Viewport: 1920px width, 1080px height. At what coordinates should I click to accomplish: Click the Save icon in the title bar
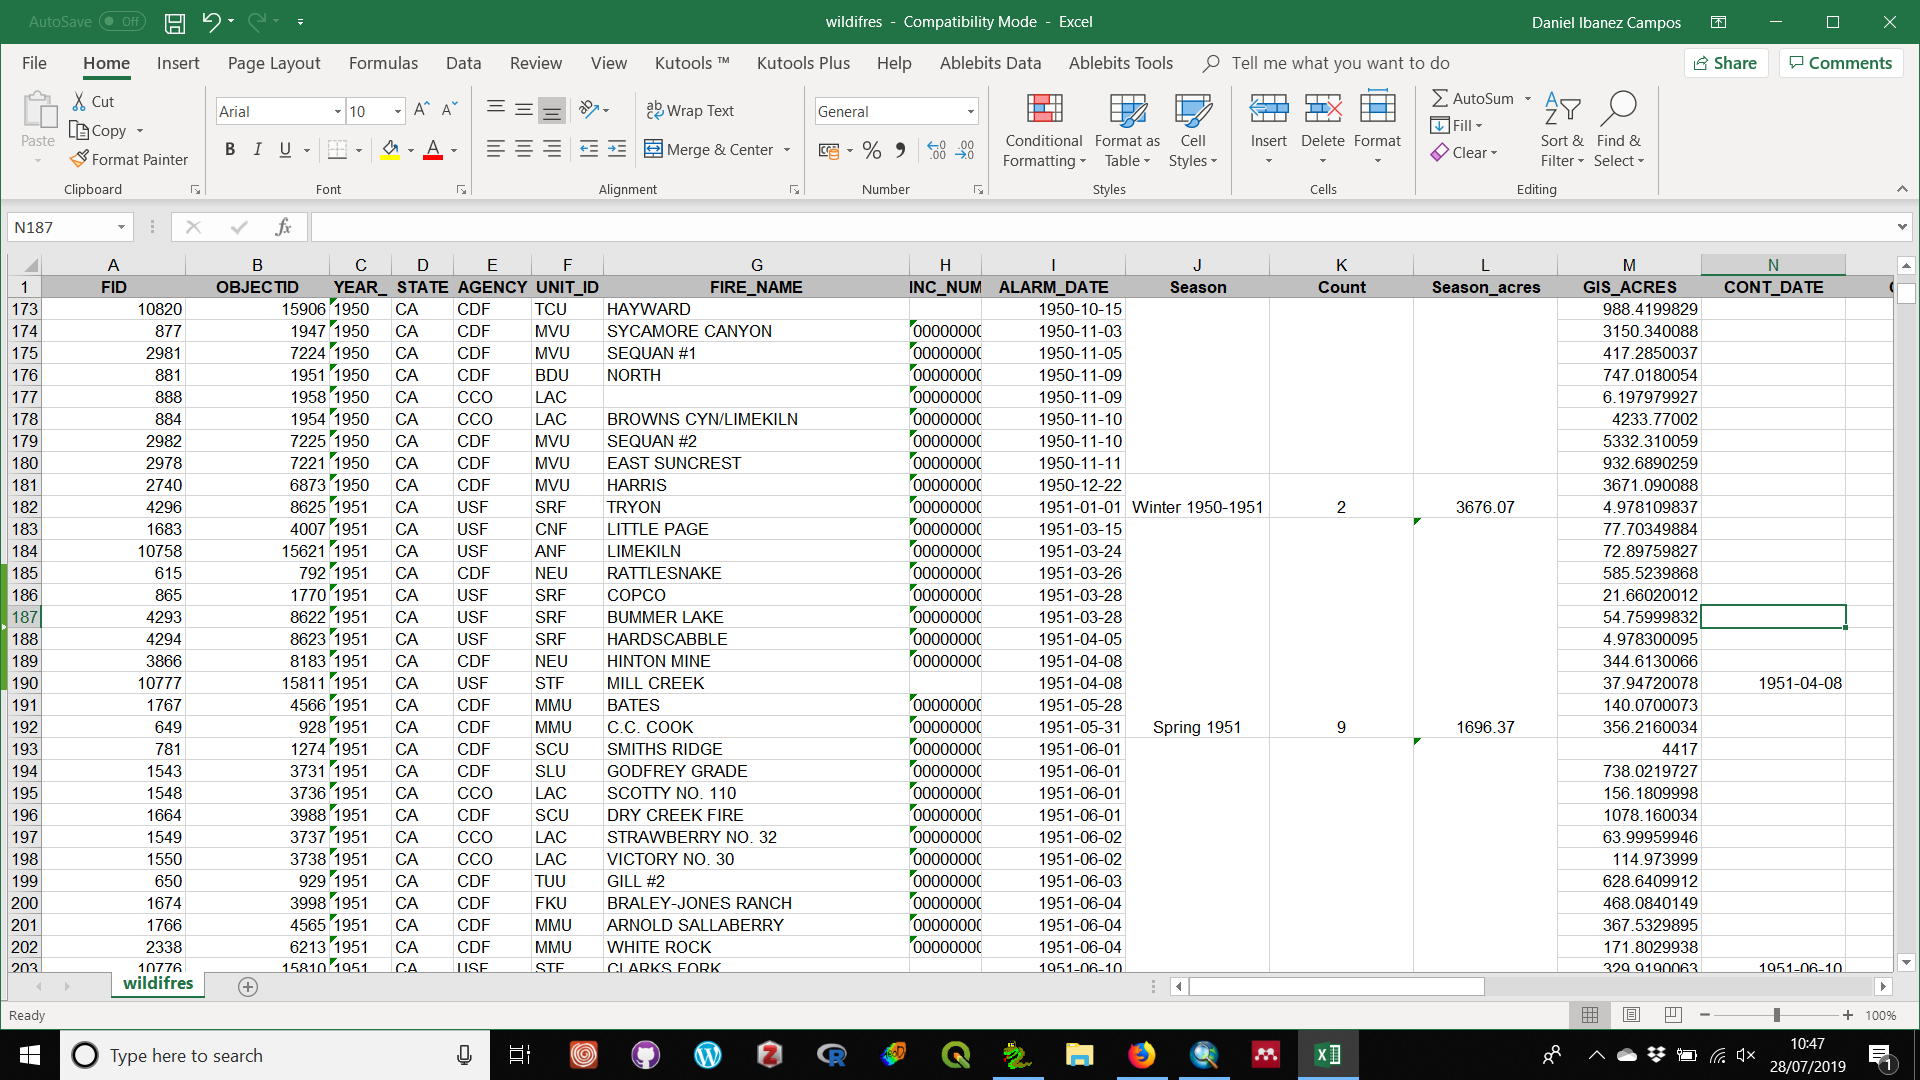[175, 22]
